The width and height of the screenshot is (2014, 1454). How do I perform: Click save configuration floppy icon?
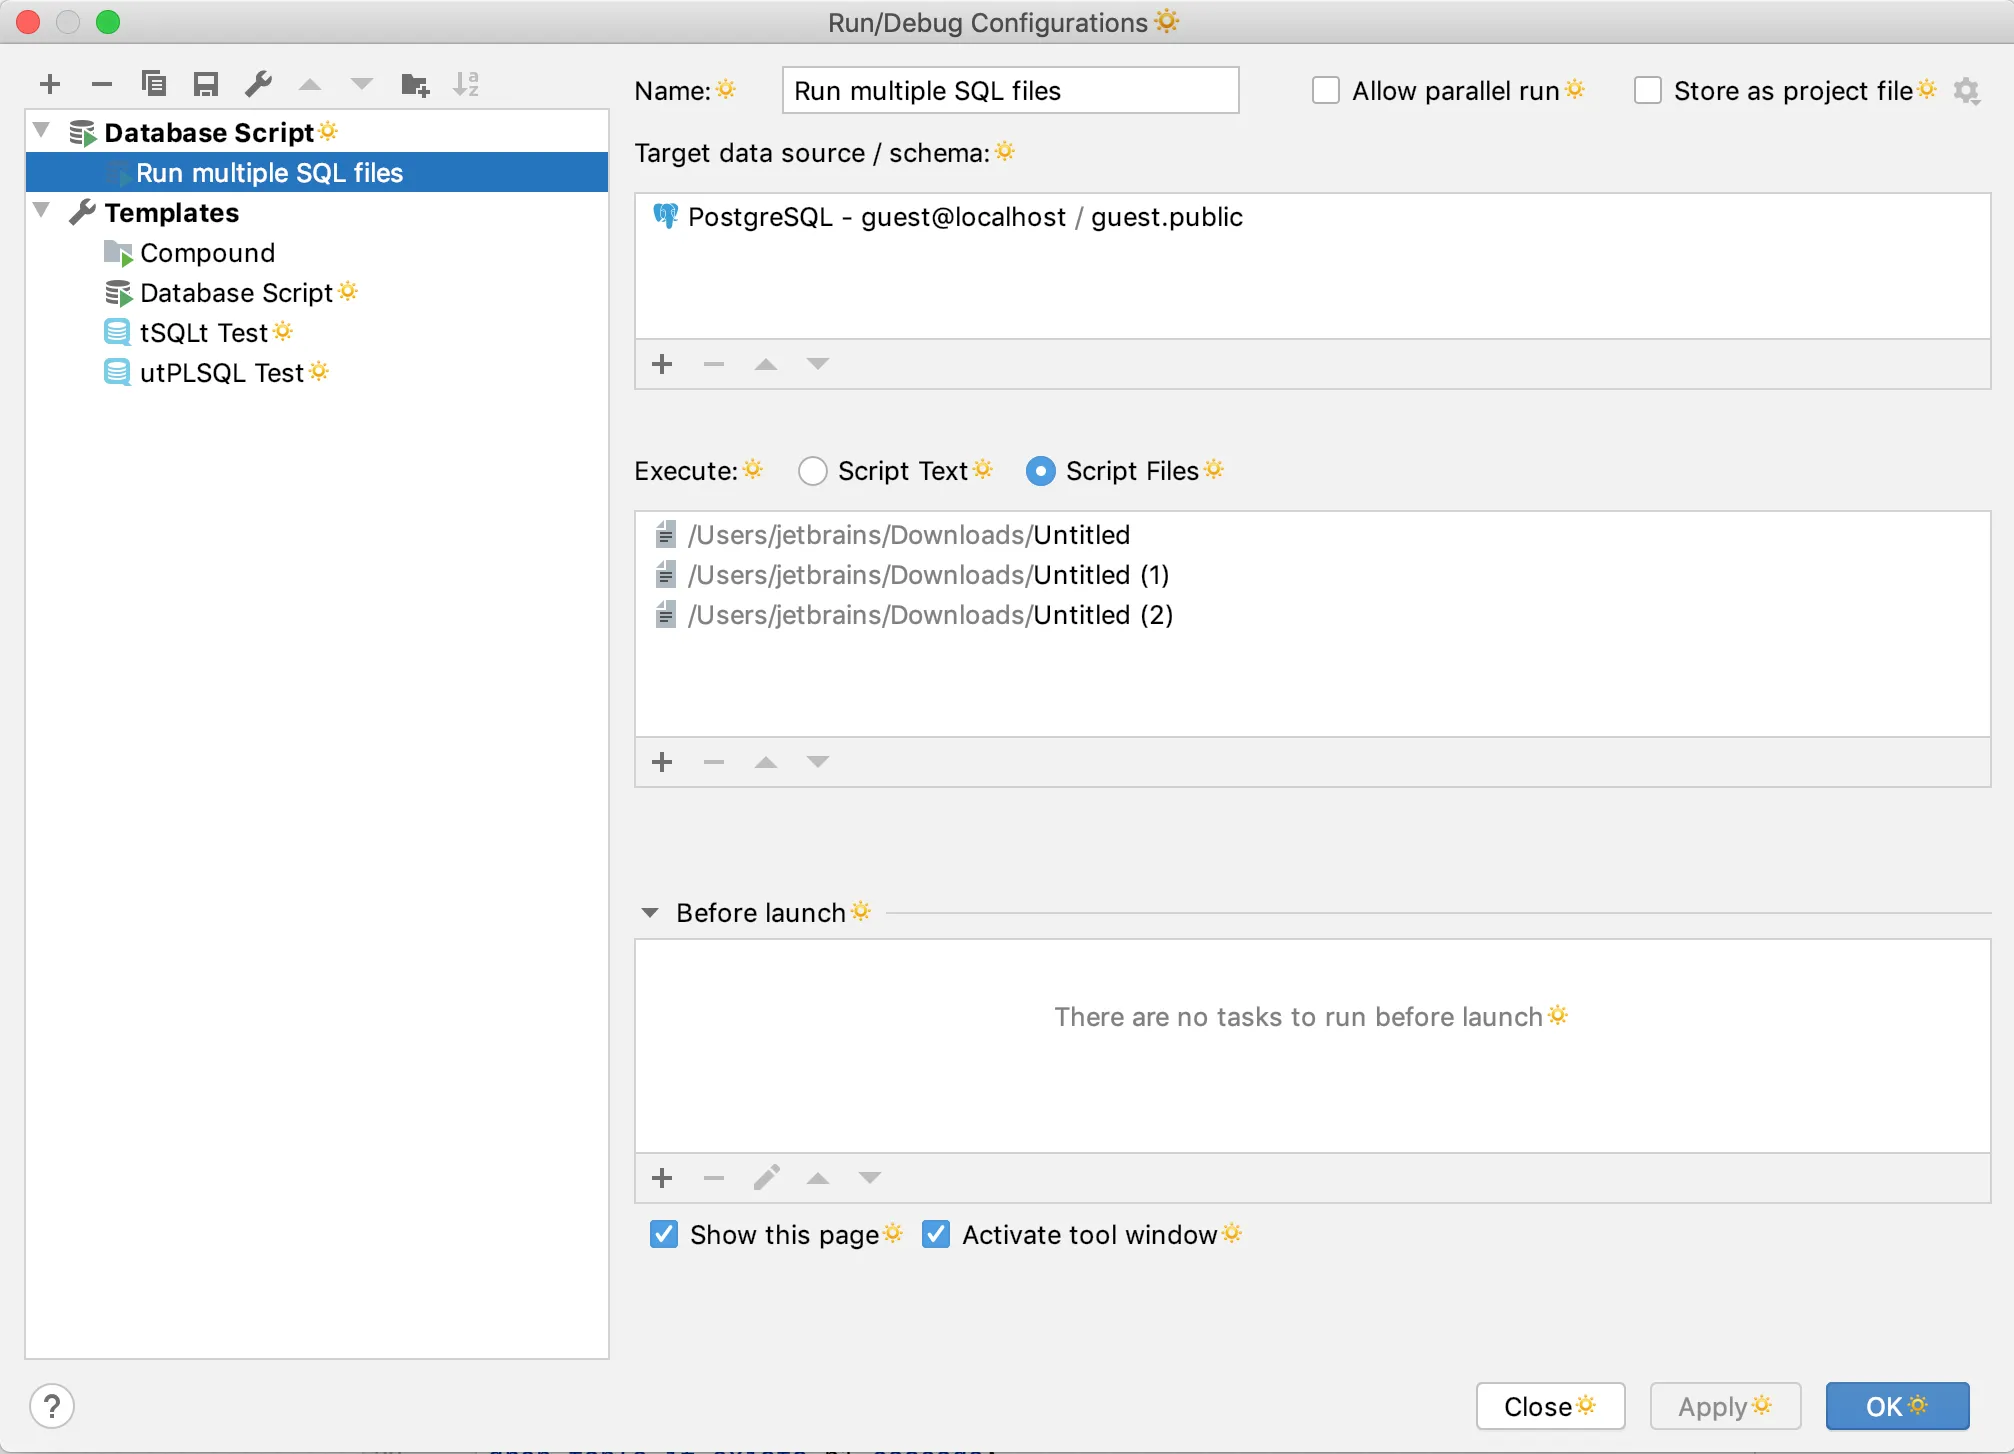click(x=206, y=85)
